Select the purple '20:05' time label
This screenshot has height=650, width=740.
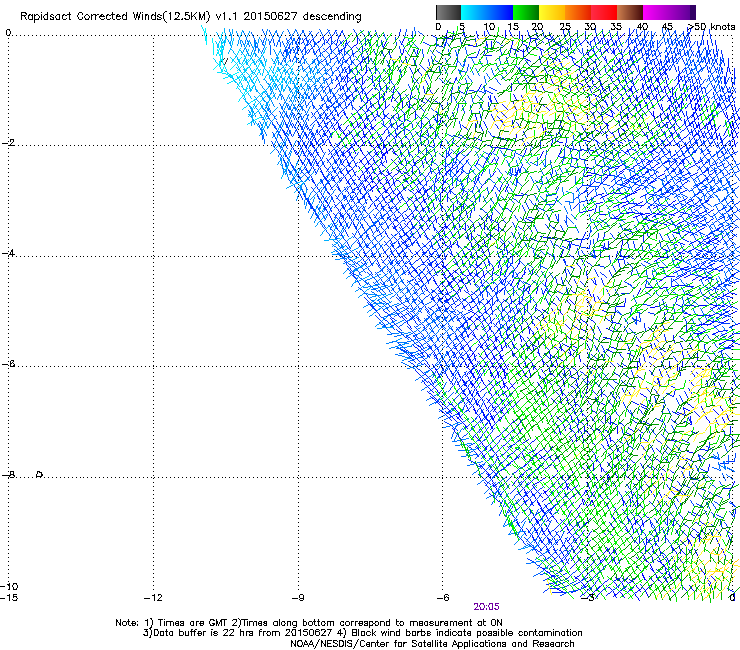(x=486, y=607)
